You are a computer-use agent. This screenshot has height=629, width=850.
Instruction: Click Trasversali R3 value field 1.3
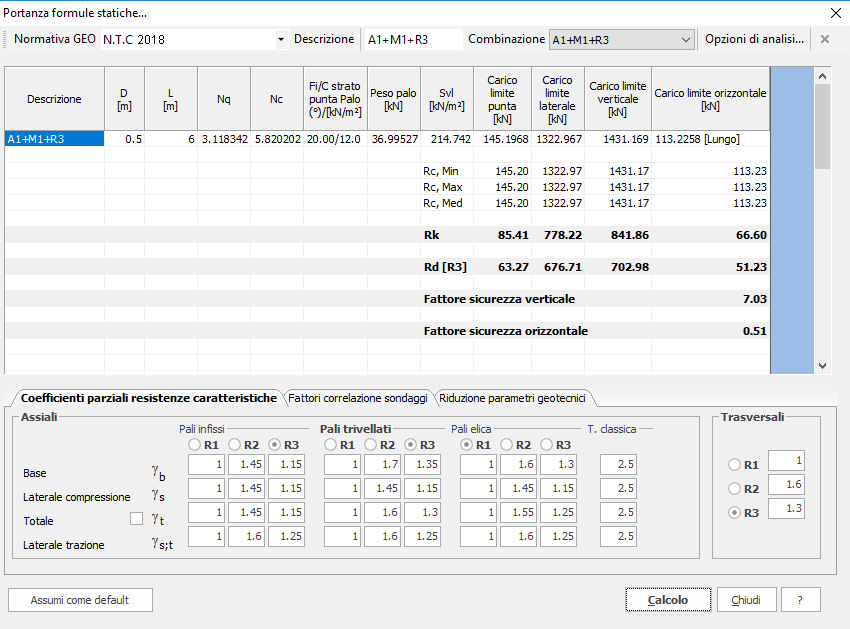coord(786,509)
